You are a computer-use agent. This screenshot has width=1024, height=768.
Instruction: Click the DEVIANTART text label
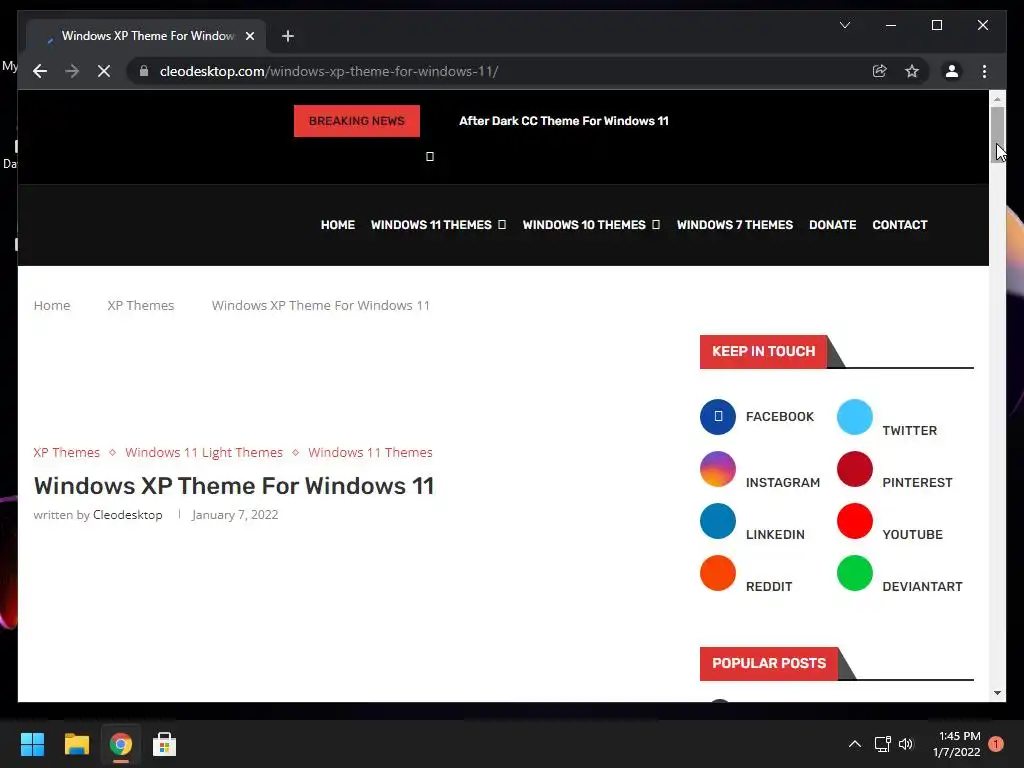(922, 587)
